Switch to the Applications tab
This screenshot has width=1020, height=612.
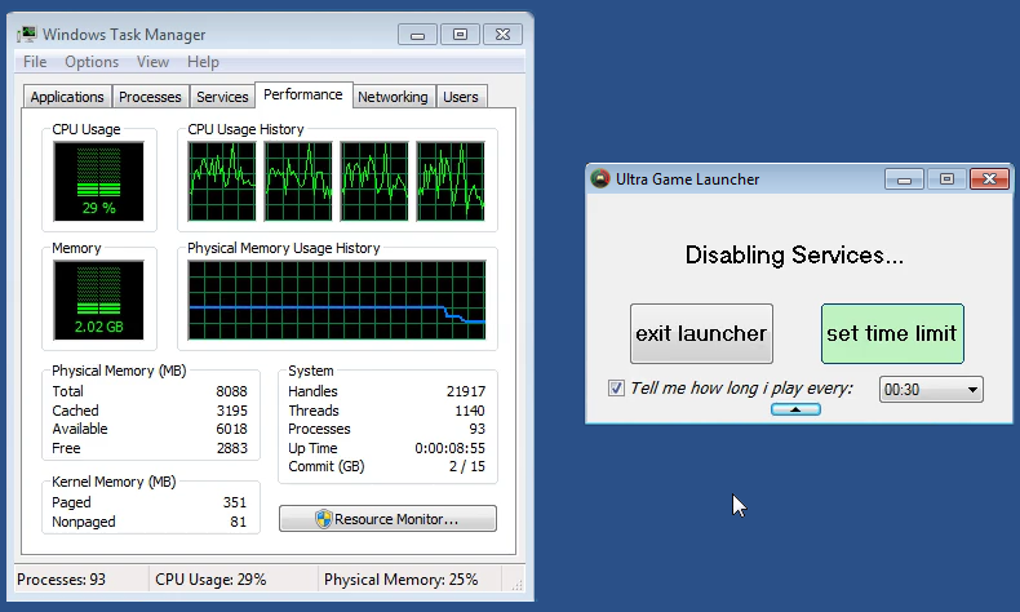coord(67,97)
